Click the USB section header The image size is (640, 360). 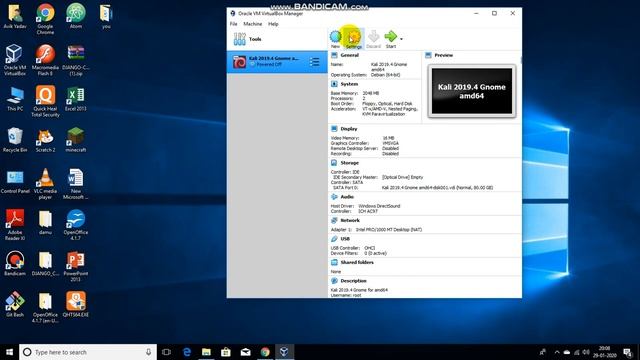click(345, 239)
